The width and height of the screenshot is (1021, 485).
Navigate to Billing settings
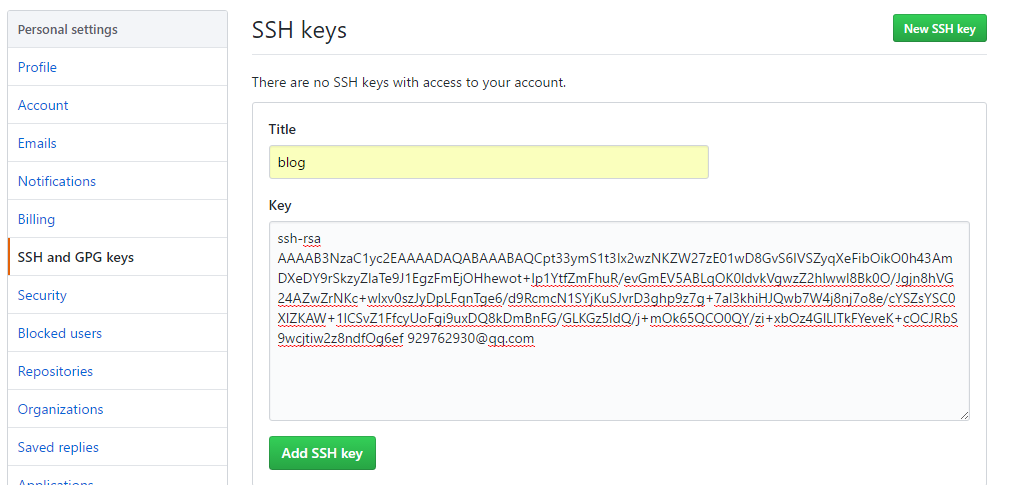[36, 219]
